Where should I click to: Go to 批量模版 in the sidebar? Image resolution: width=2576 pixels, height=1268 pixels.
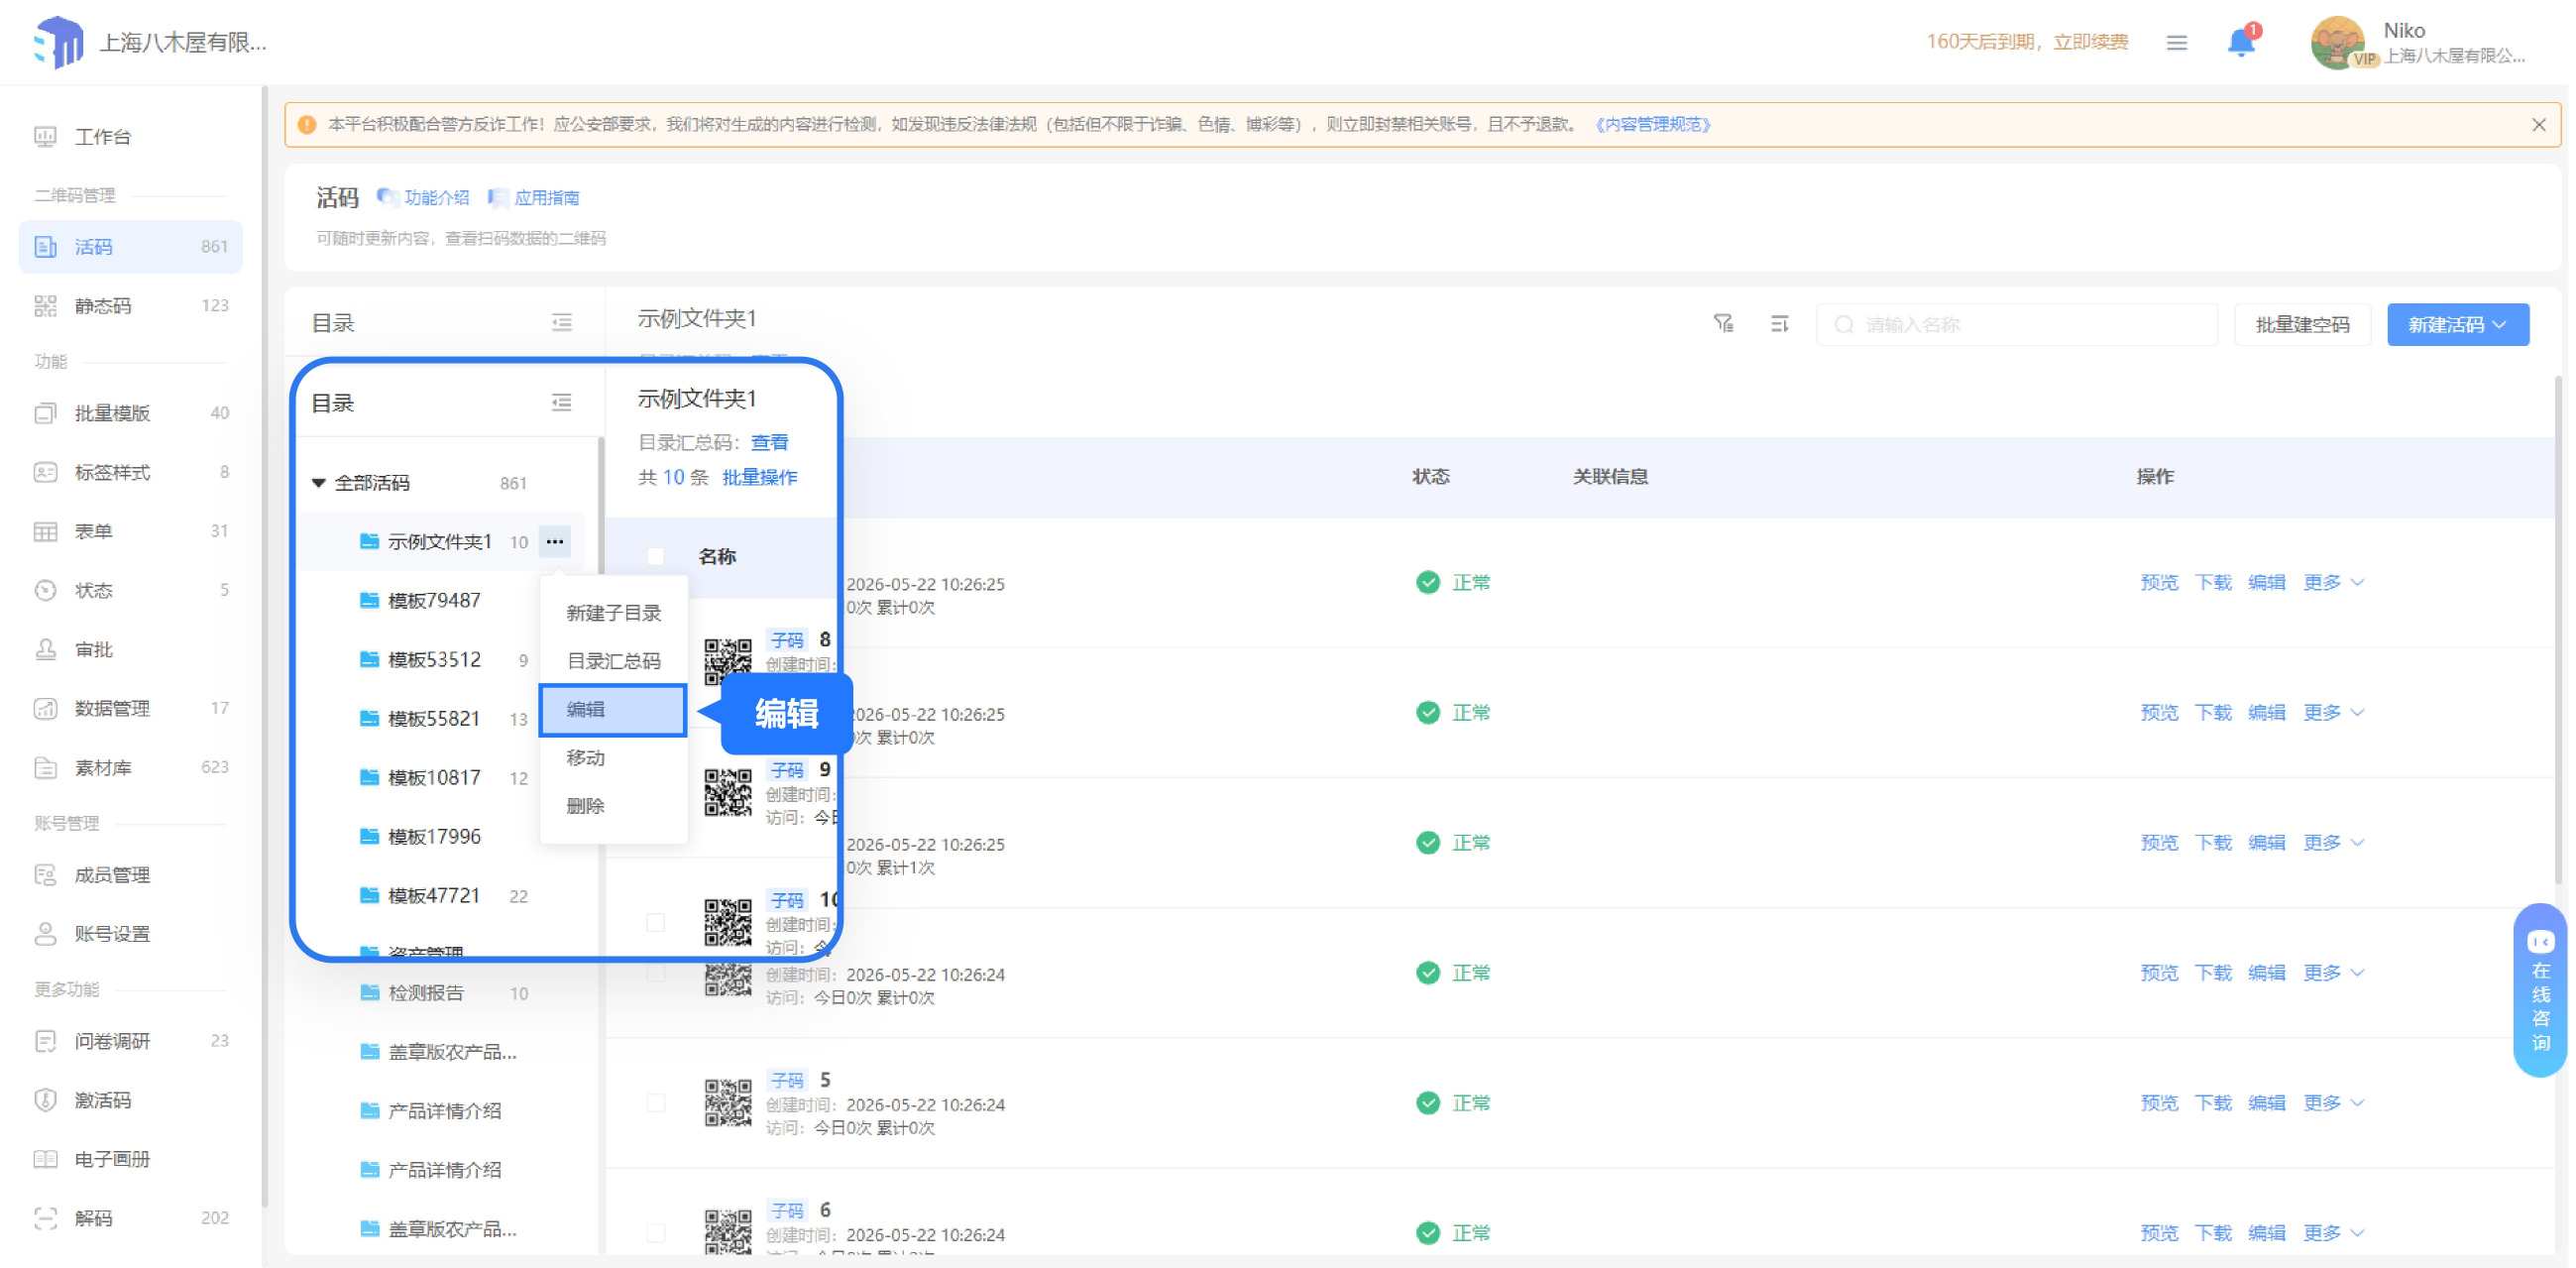click(x=130, y=413)
